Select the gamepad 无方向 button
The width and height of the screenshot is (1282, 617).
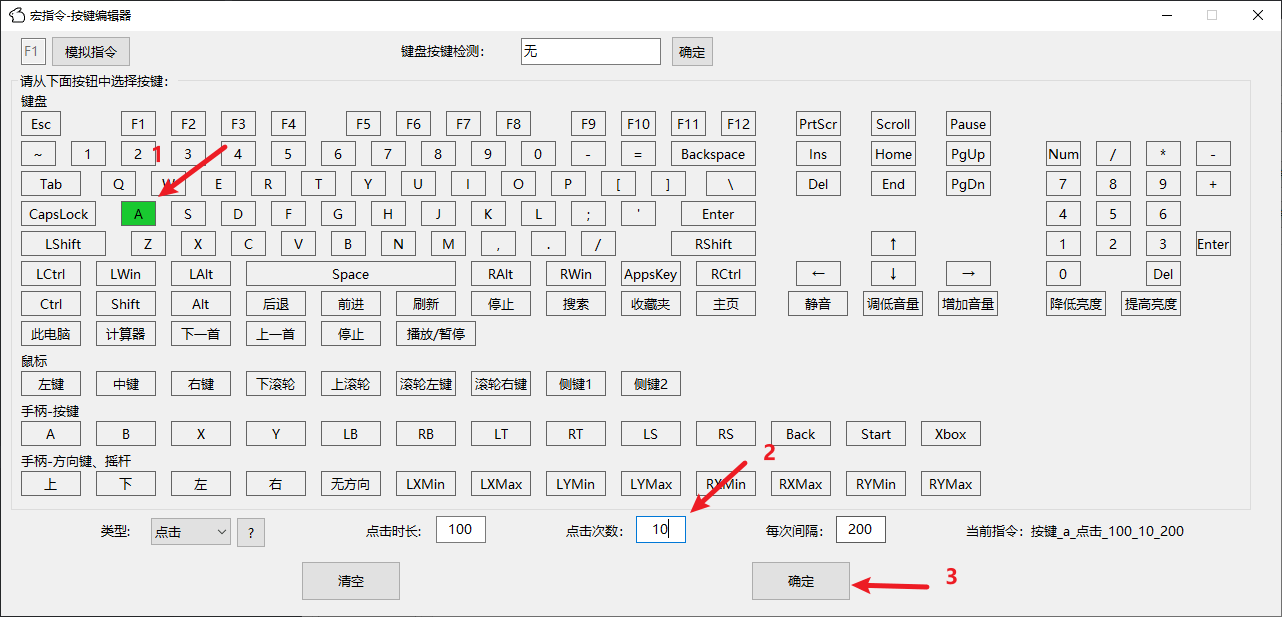point(351,484)
